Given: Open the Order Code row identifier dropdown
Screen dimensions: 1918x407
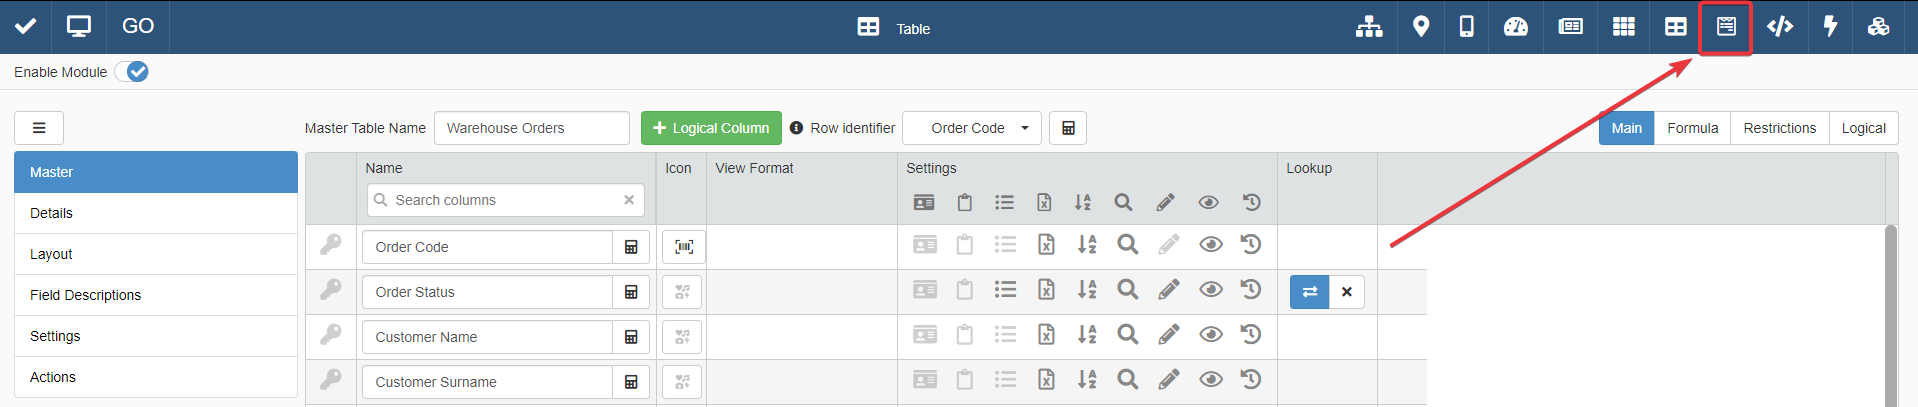Looking at the screenshot, I should (x=972, y=128).
